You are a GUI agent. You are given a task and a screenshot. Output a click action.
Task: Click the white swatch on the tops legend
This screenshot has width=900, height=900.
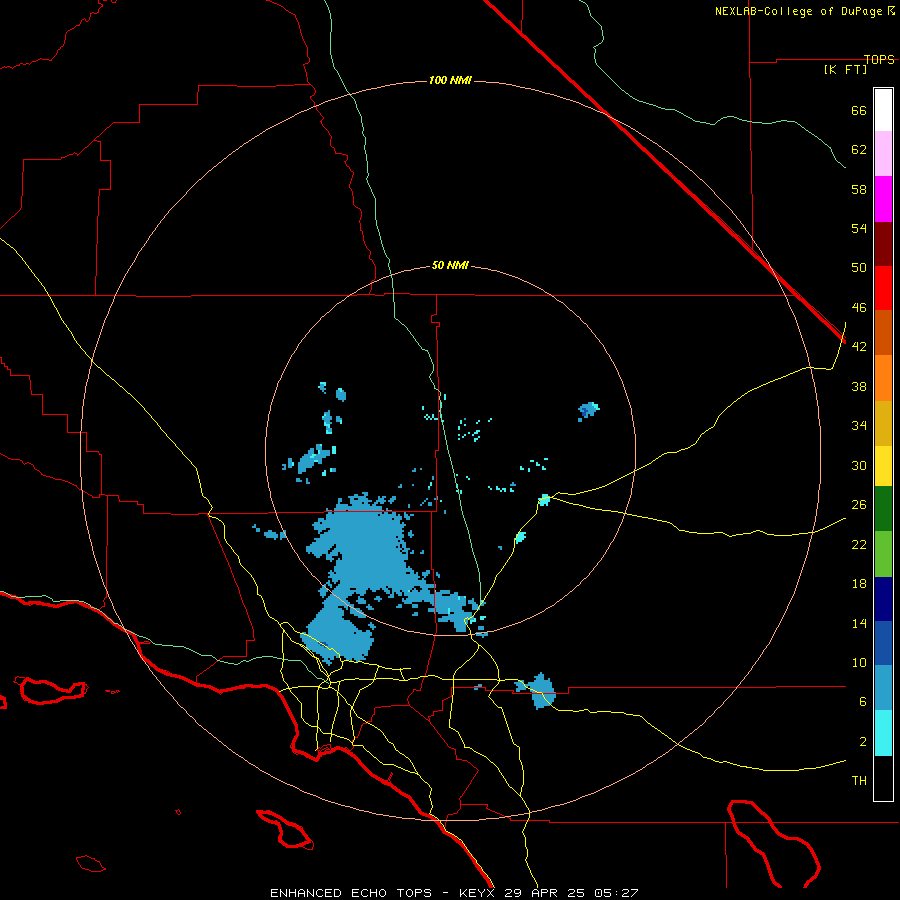coord(883,110)
